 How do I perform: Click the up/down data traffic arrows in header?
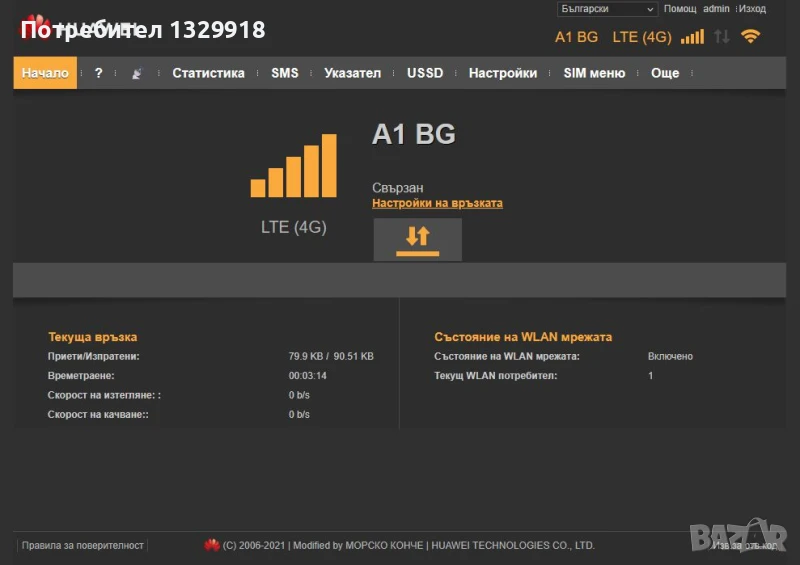[721, 37]
